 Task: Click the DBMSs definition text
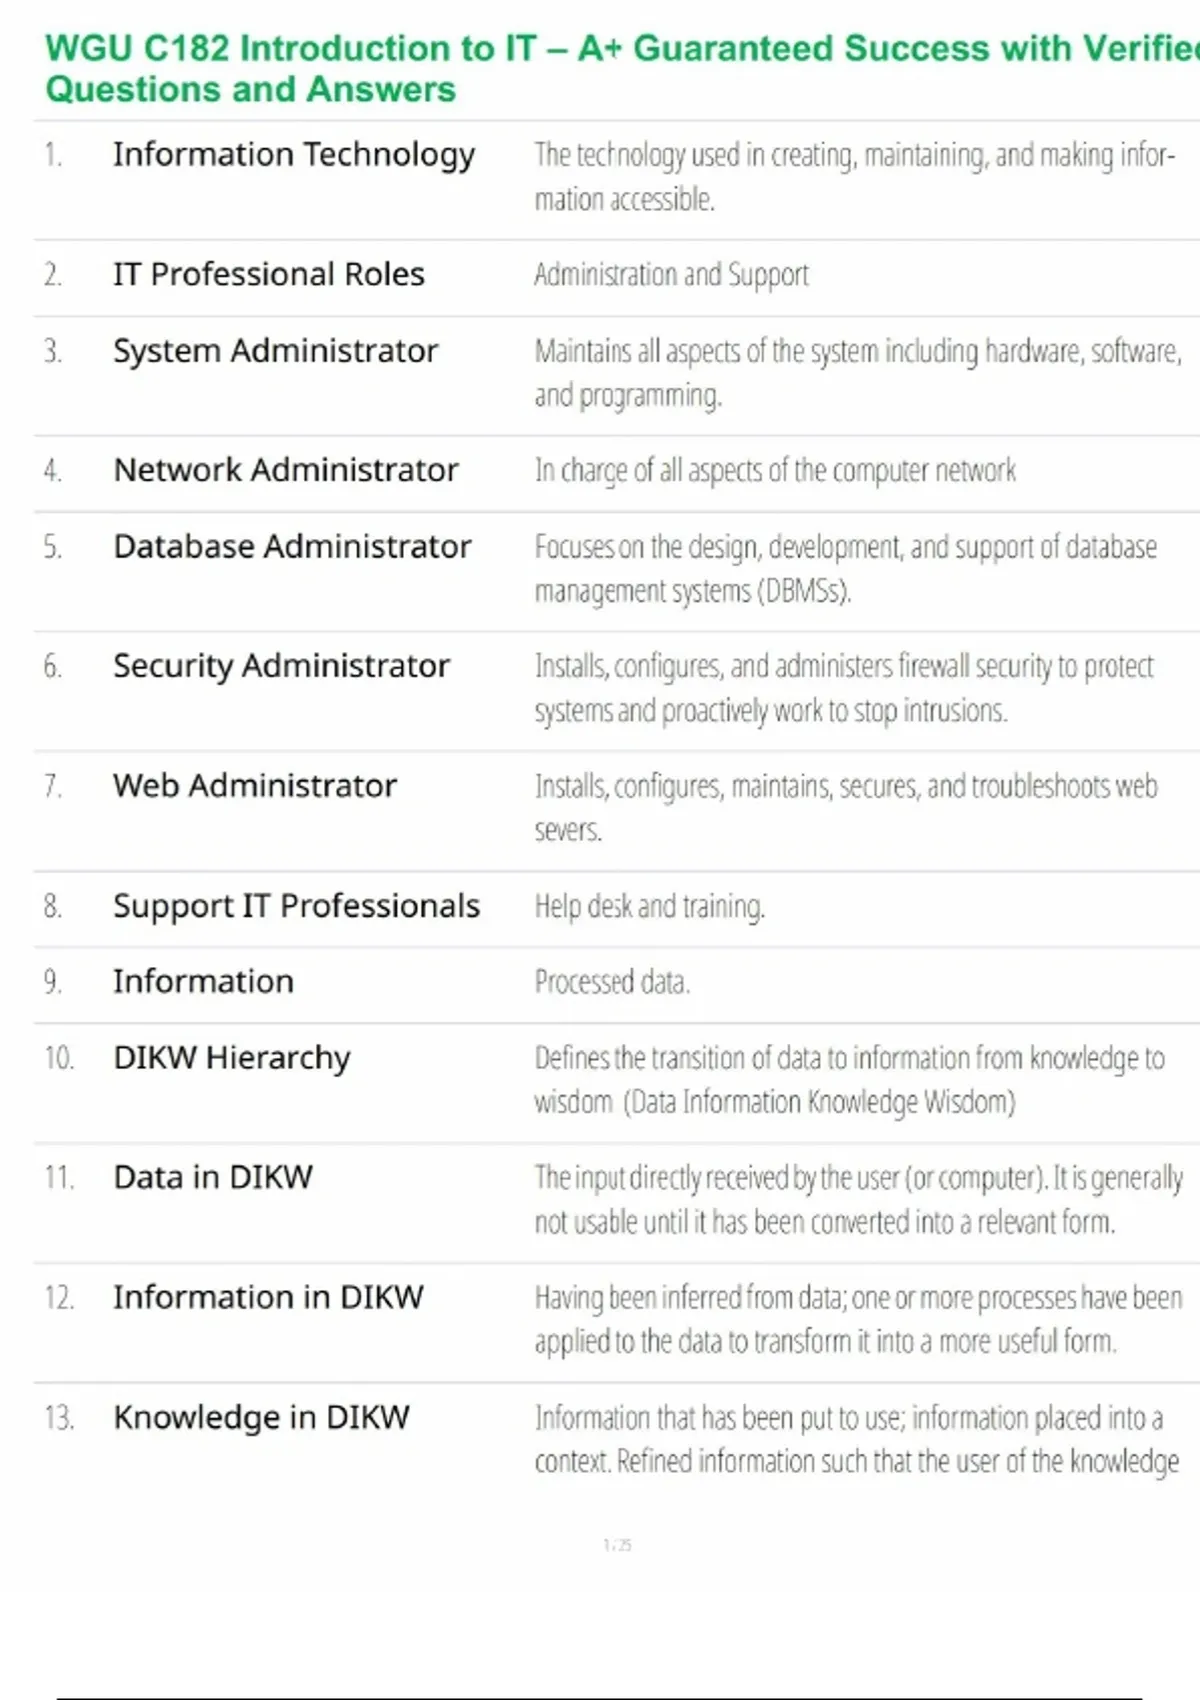coord(845,568)
